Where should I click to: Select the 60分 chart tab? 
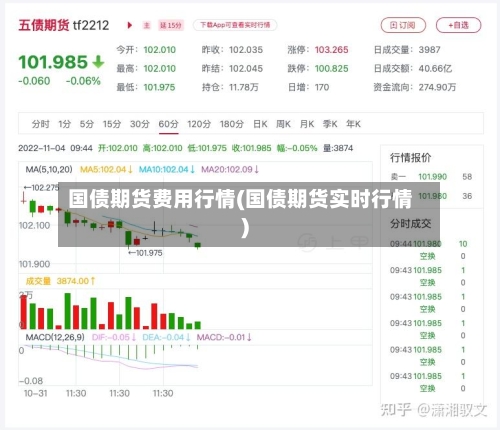[168, 124]
